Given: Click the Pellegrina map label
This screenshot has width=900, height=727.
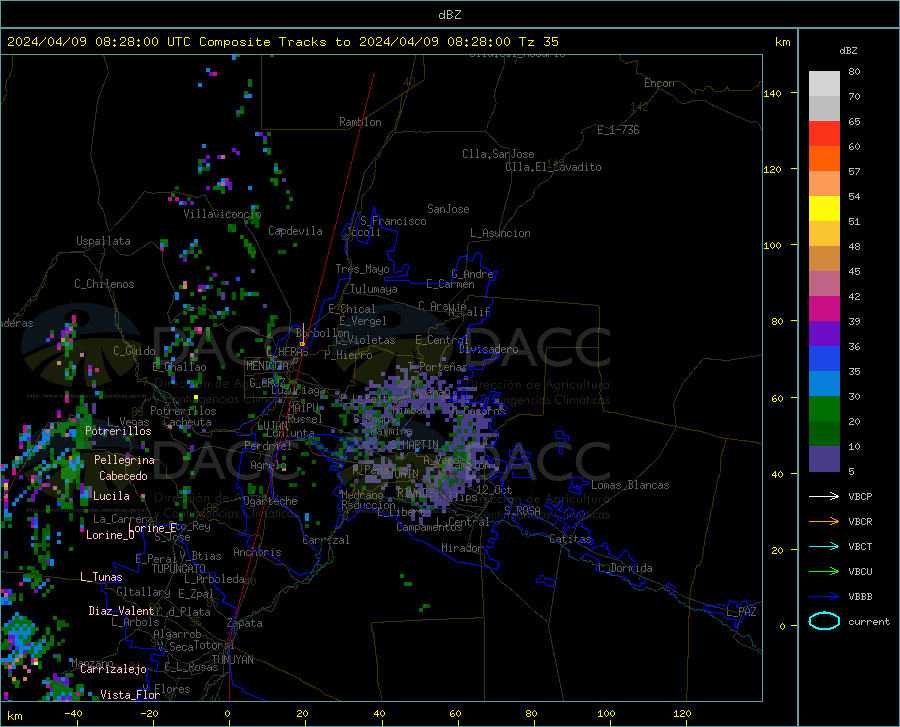Looking at the screenshot, I should 125,460.
